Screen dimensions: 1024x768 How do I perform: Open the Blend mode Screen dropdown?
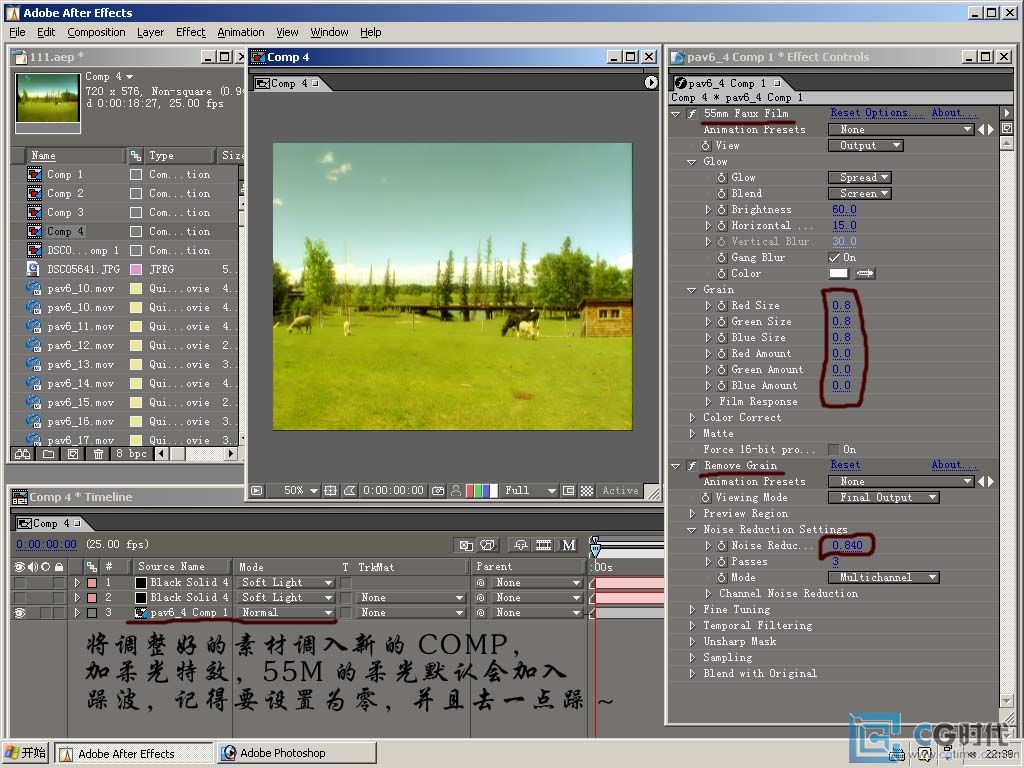(859, 193)
